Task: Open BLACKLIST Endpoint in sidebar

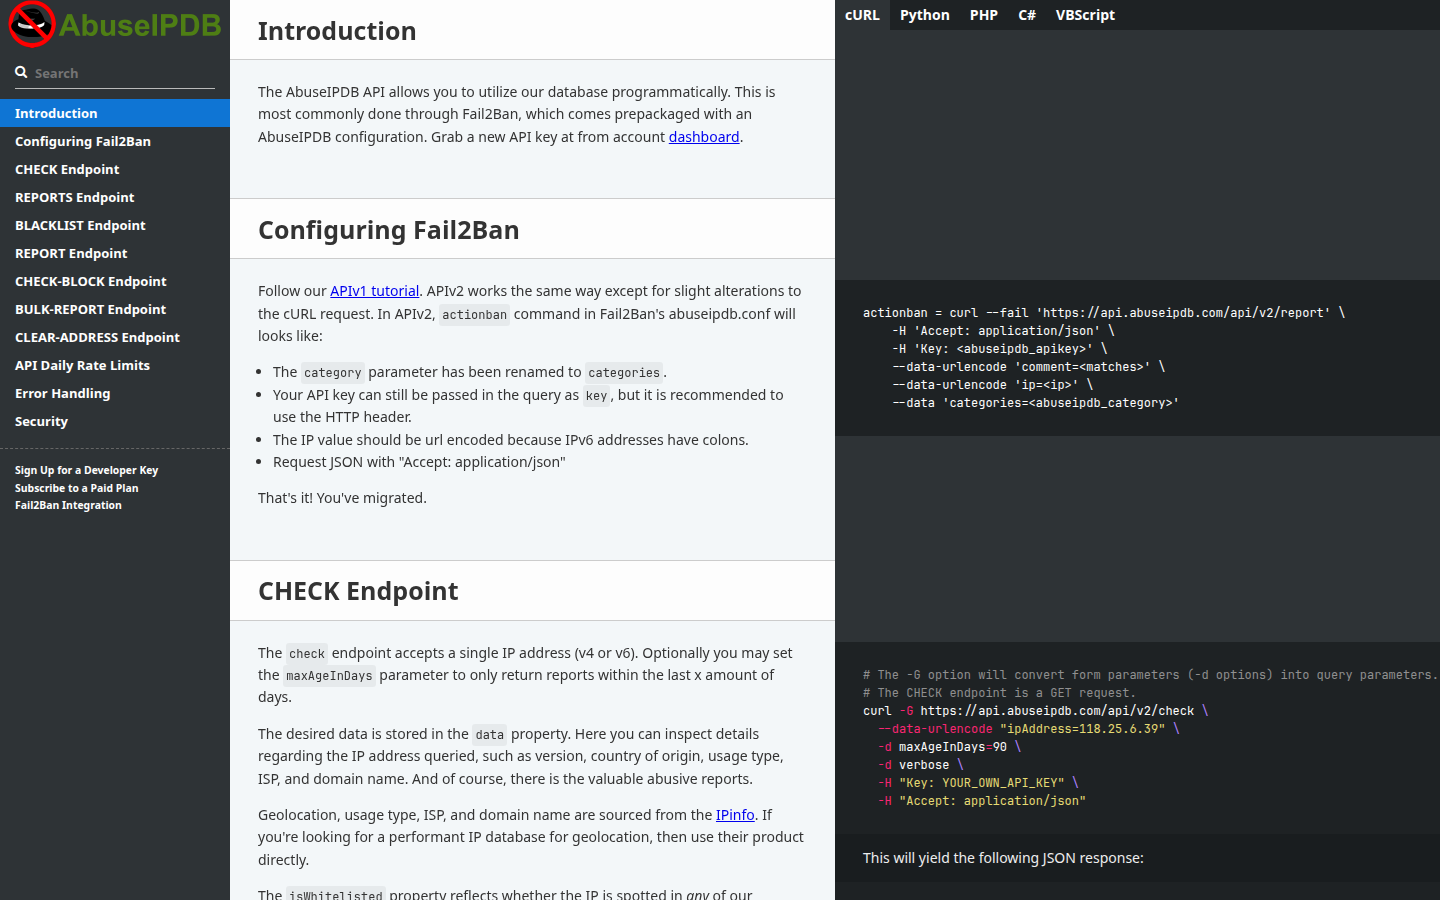Action: [x=115, y=225]
